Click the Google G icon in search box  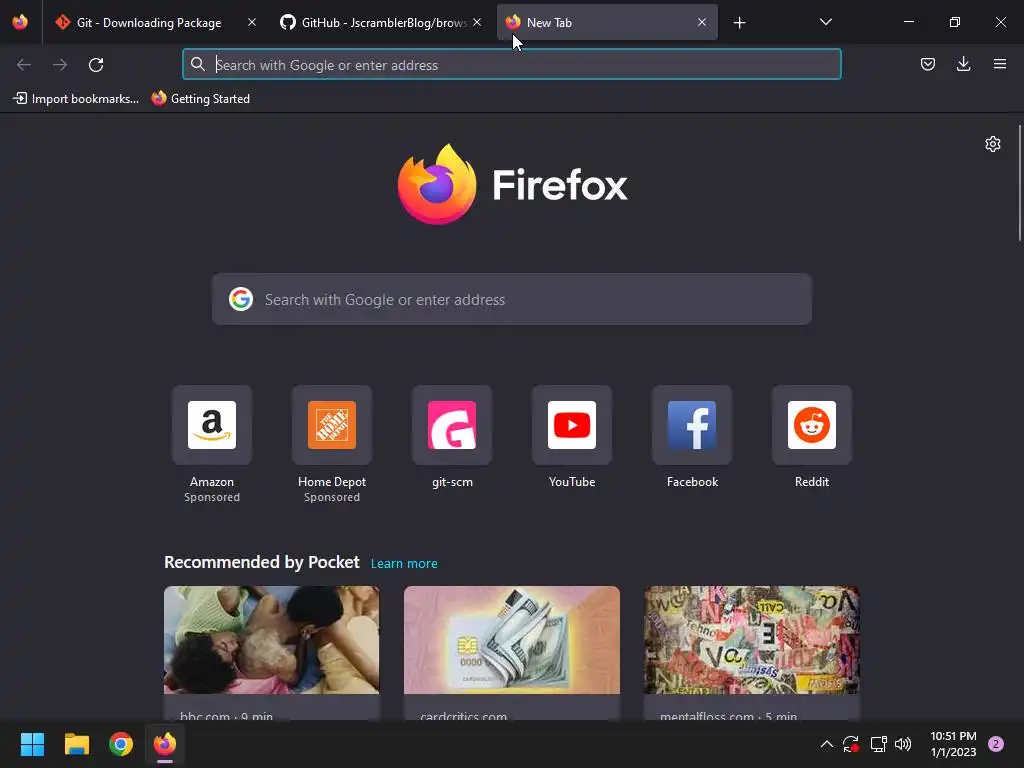point(241,299)
